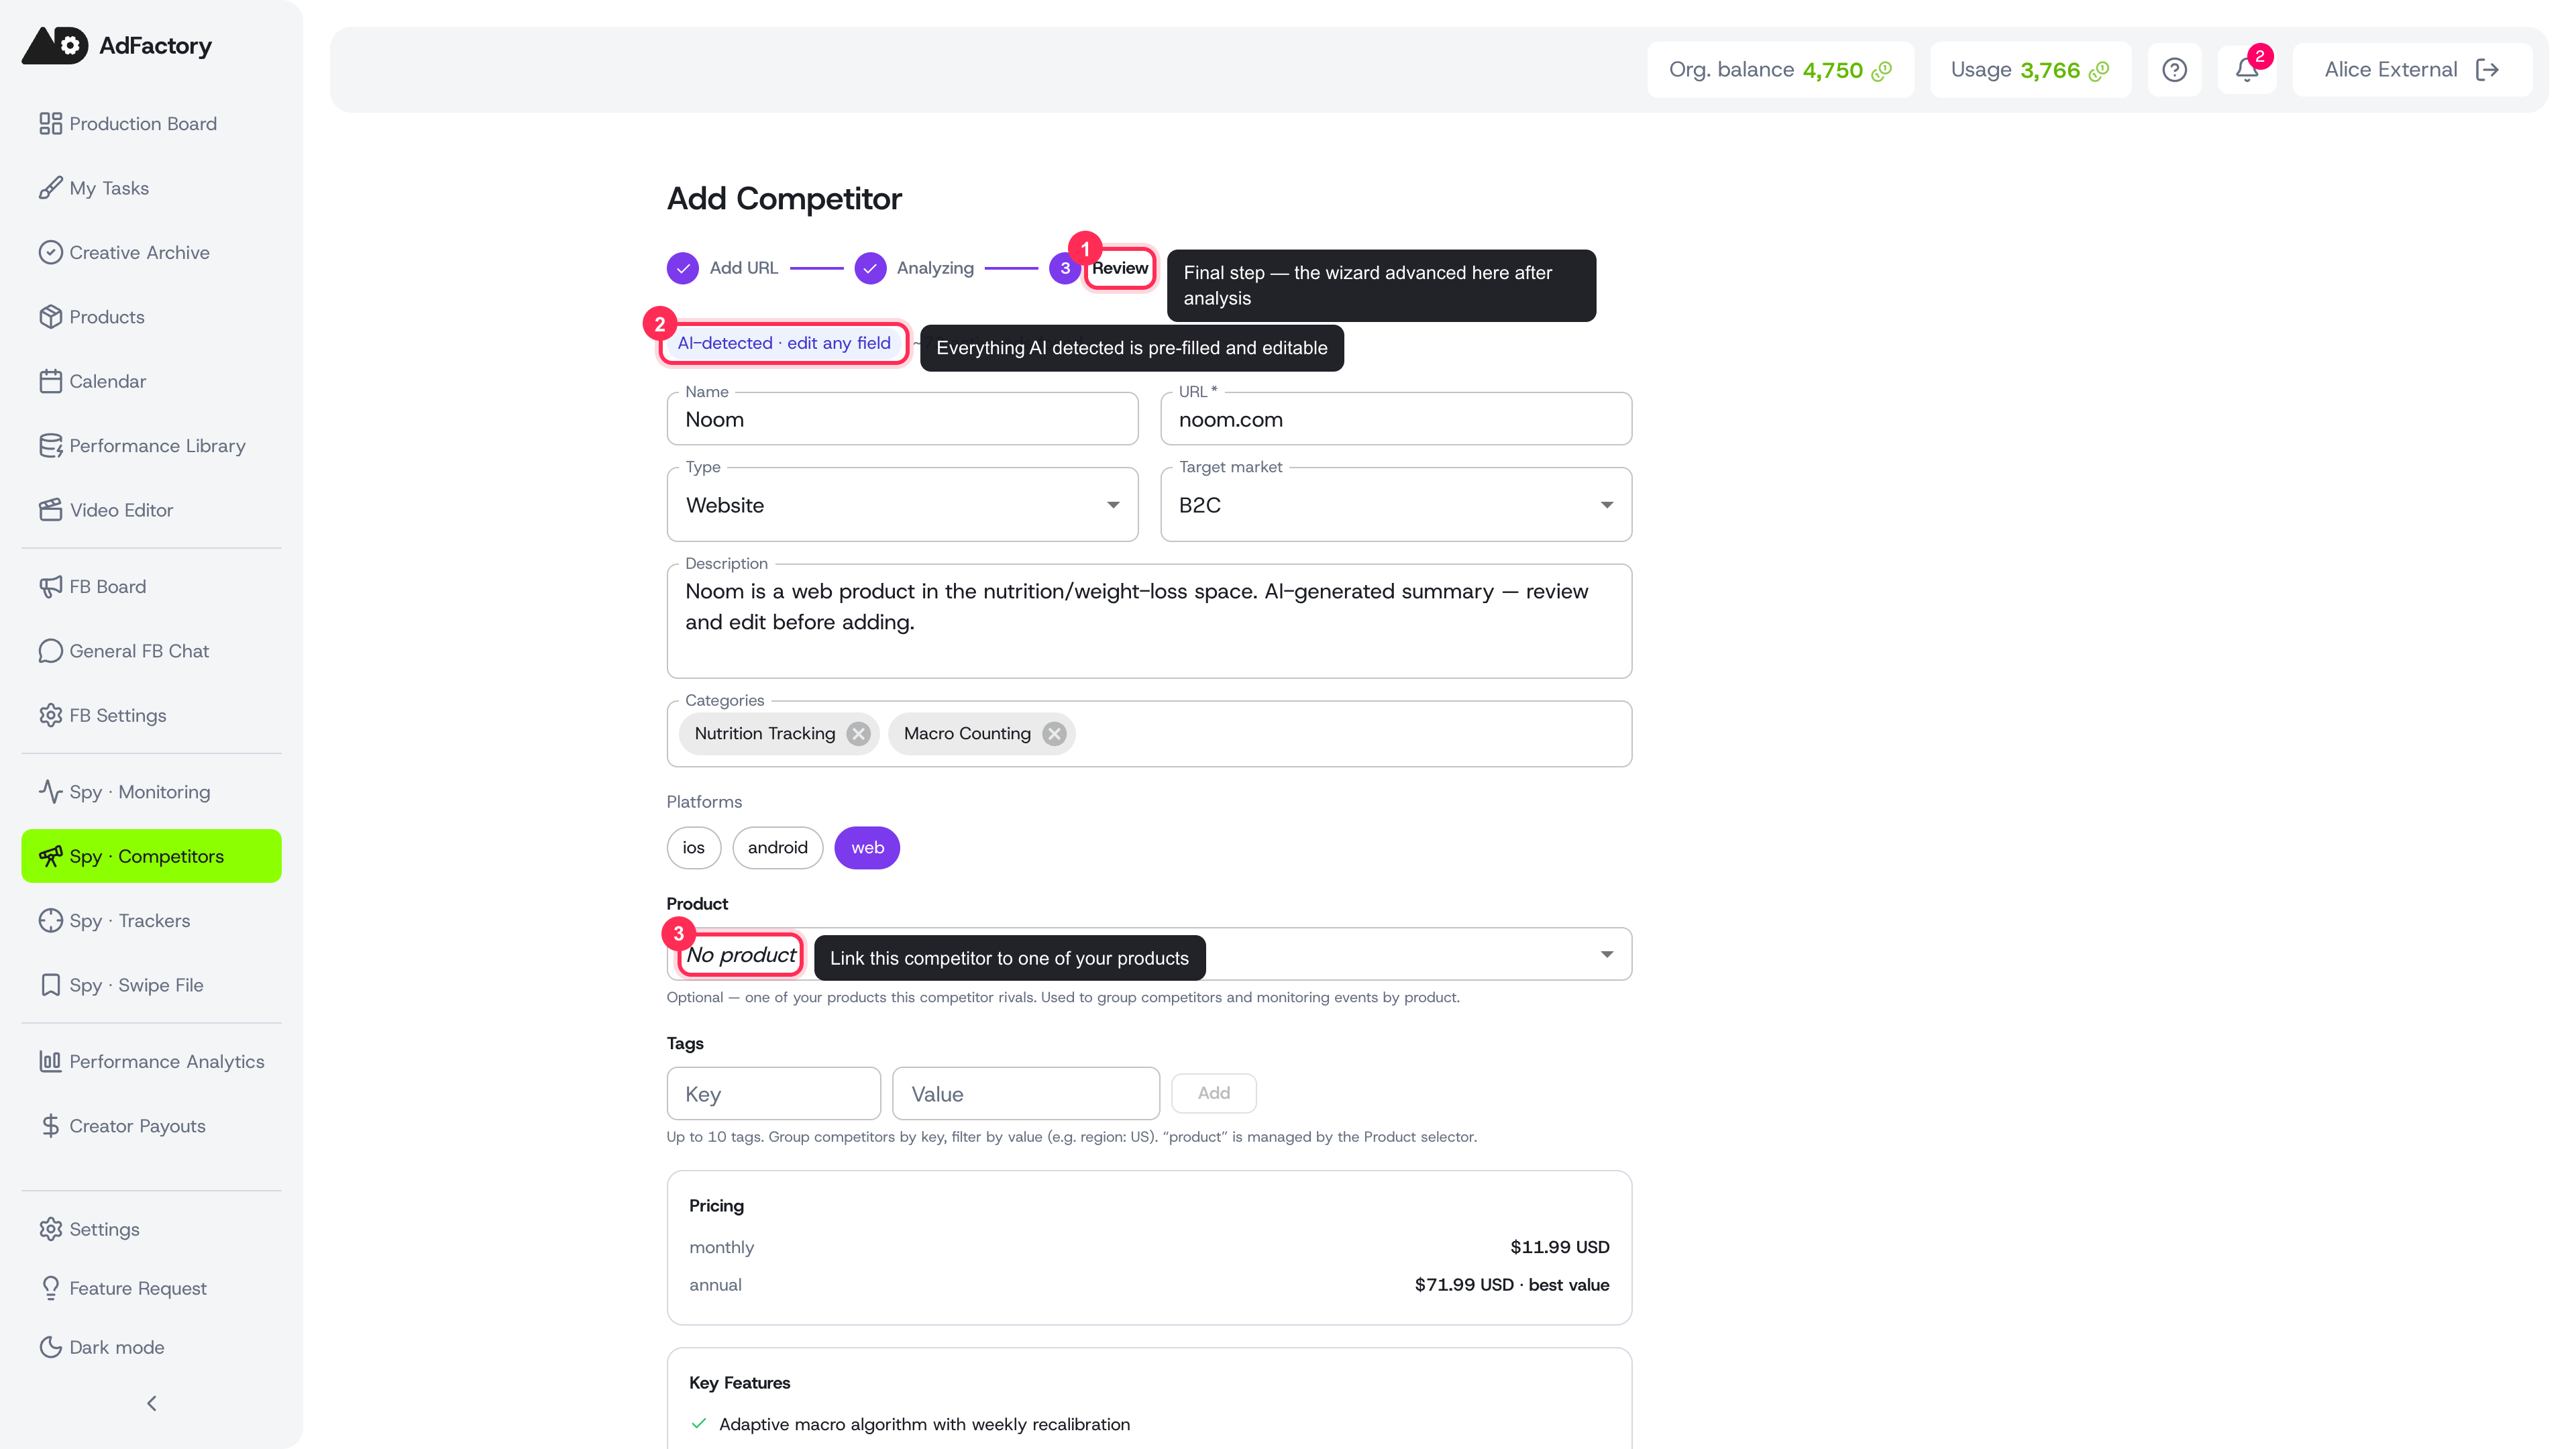The width and height of the screenshot is (2576, 1449).
Task: Open the Target market dropdown arrow
Action: [1606, 505]
